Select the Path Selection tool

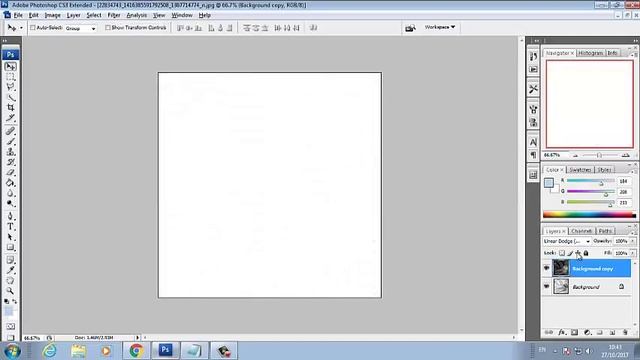pyautogui.click(x=11, y=237)
